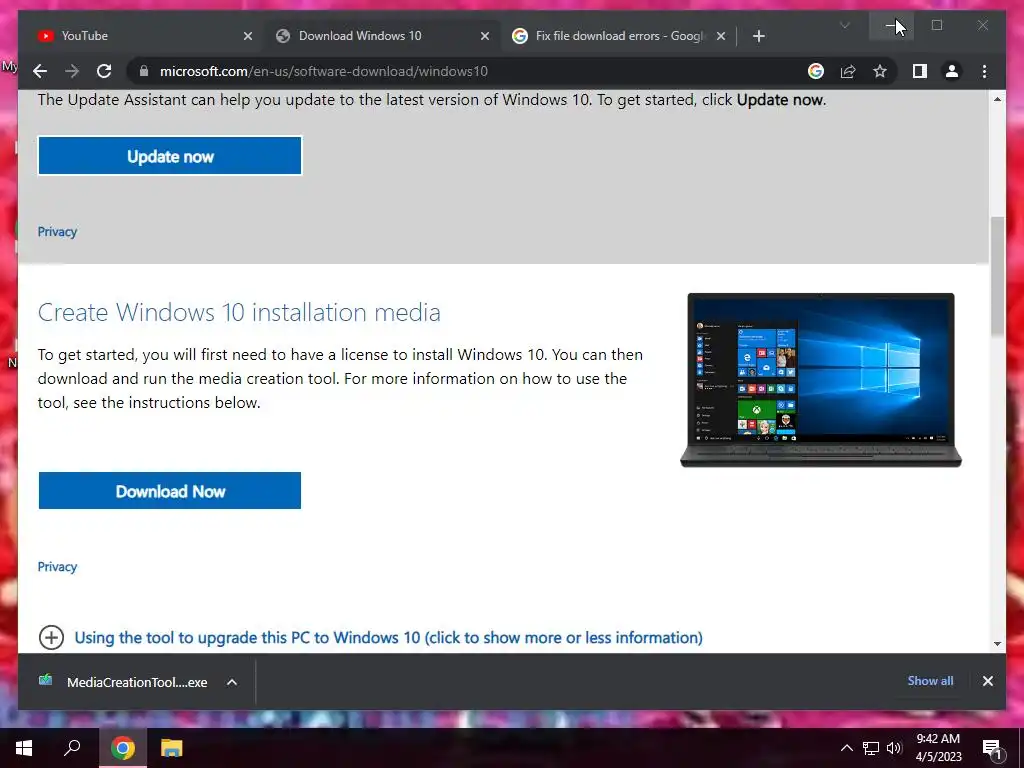View site information via lock icon
This screenshot has height=768, width=1024.
[144, 71]
